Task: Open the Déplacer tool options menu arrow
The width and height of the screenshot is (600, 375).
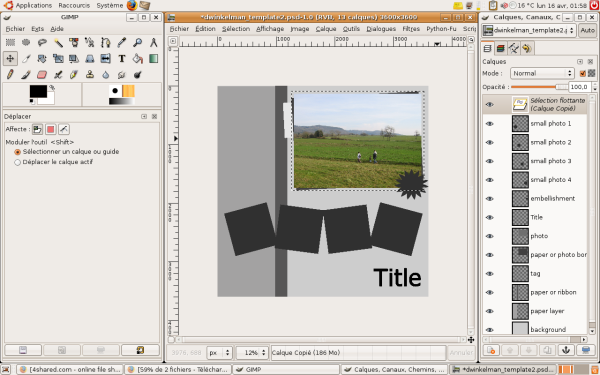Action: point(144,116)
